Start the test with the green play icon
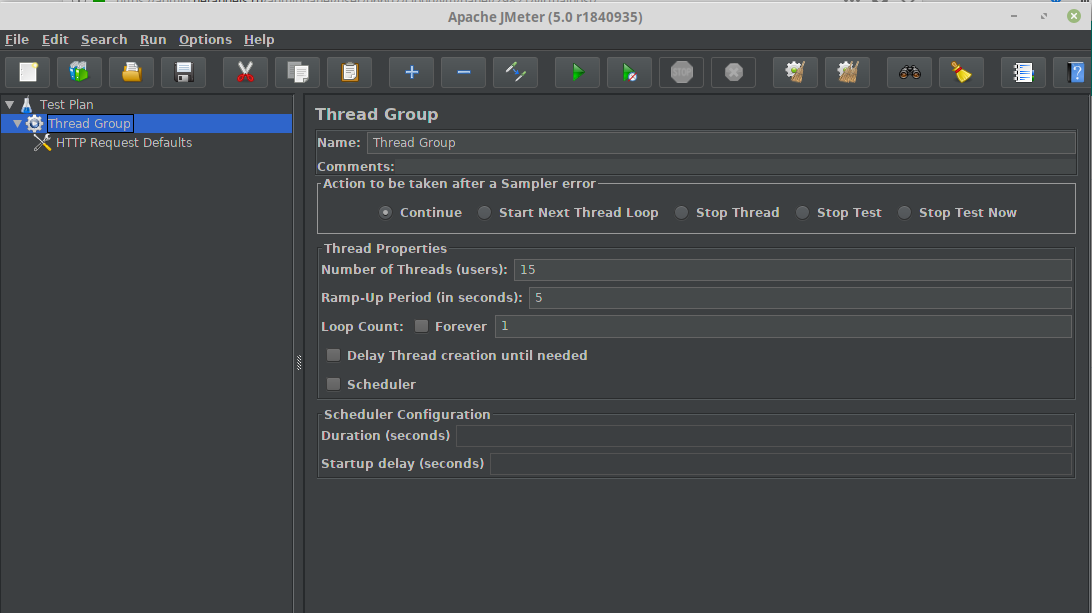The image size is (1092, 613). click(x=577, y=72)
